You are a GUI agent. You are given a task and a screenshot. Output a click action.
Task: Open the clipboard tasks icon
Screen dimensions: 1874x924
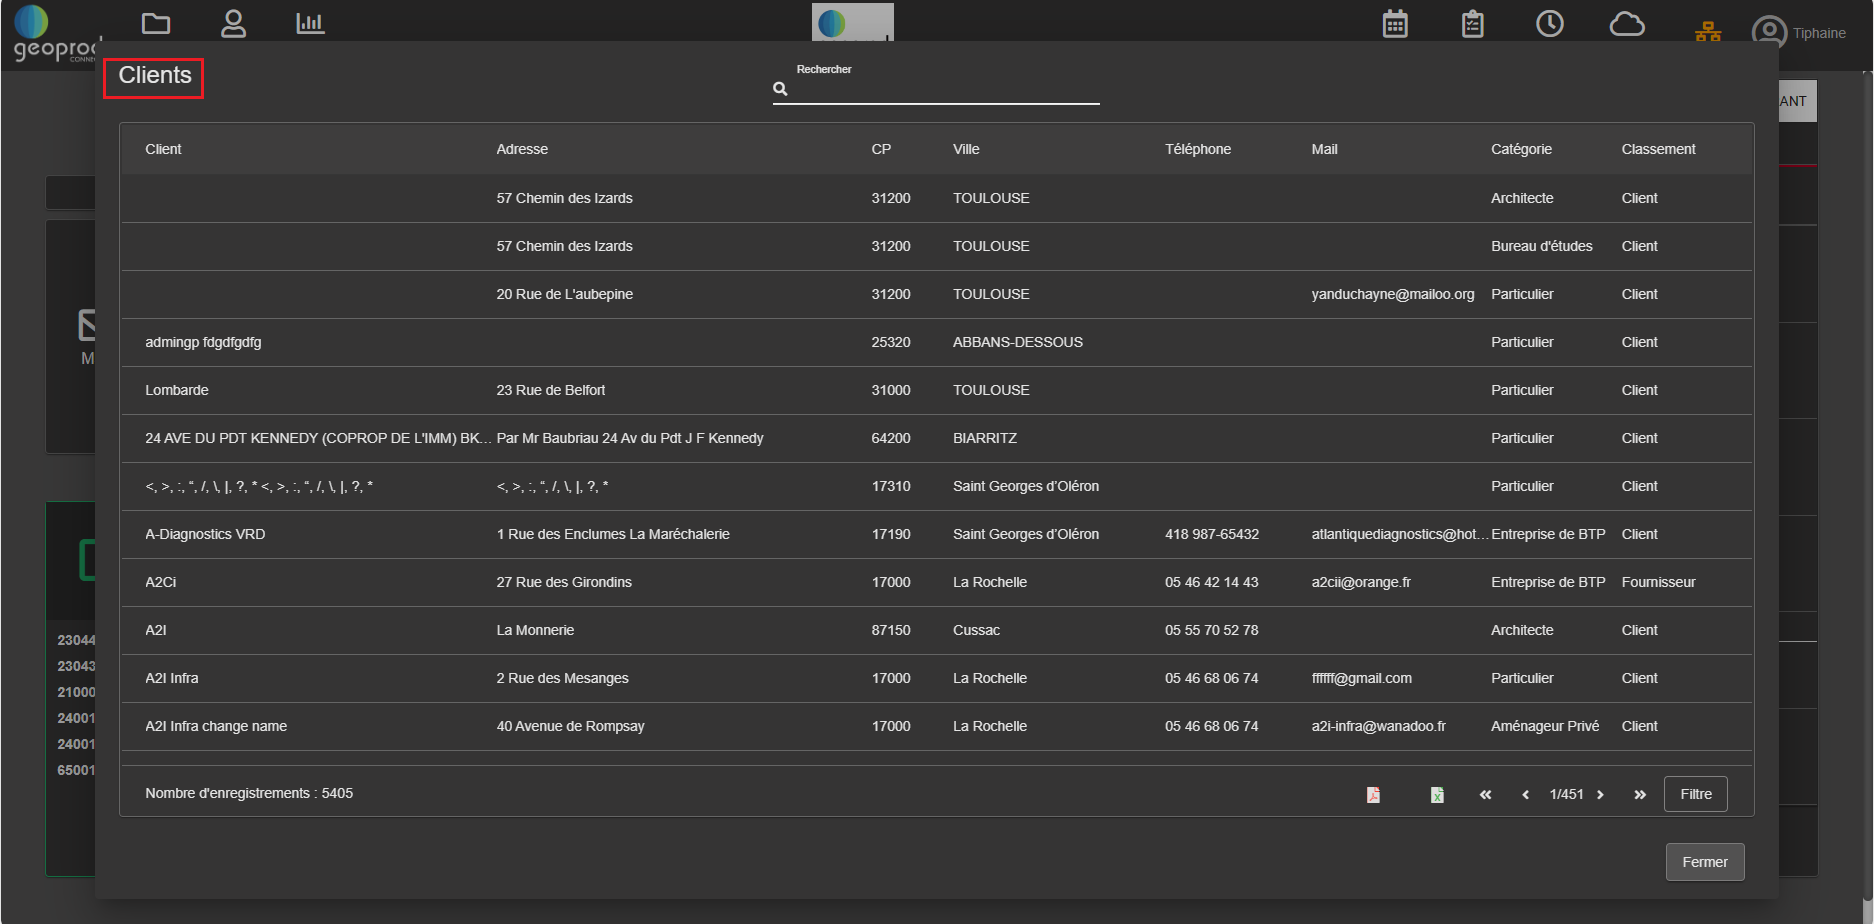point(1473,24)
